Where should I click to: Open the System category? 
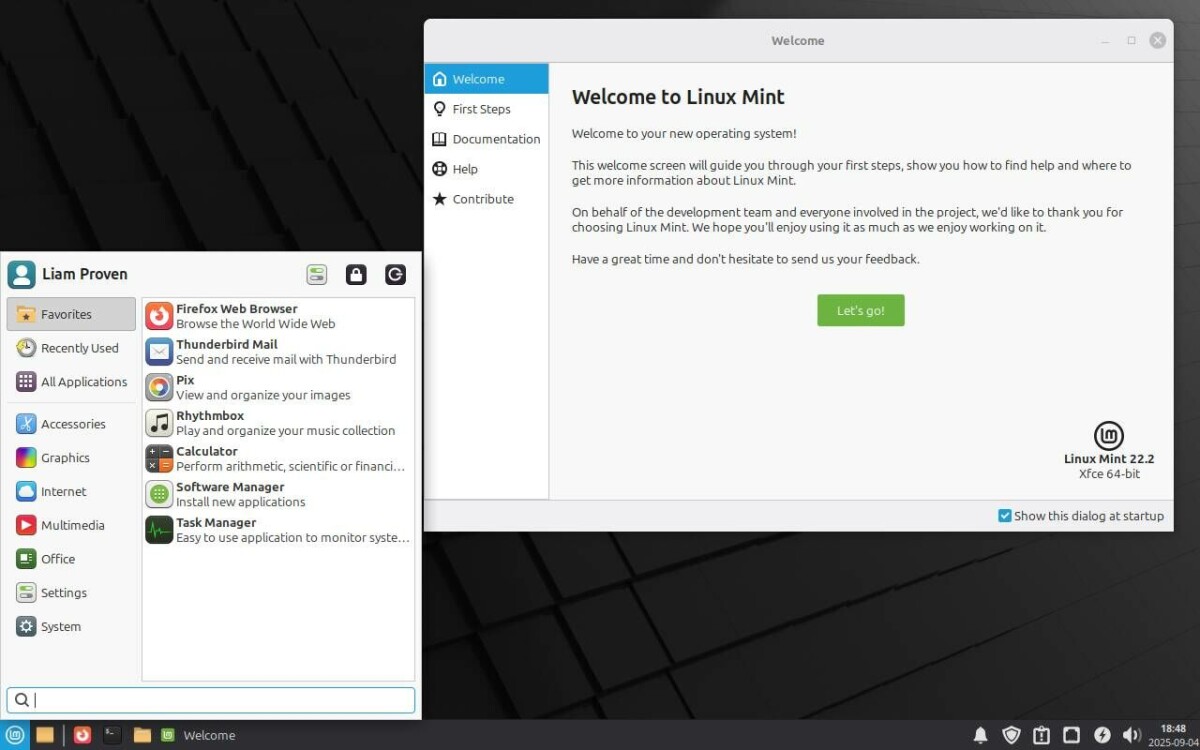(71, 627)
